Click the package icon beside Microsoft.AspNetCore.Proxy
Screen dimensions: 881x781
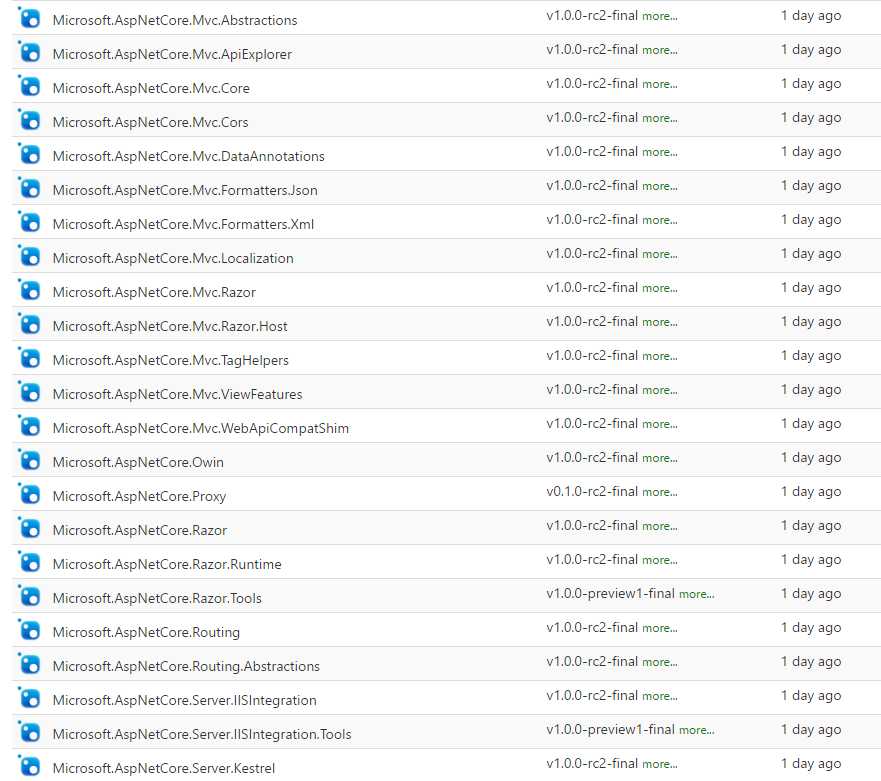[30, 494]
